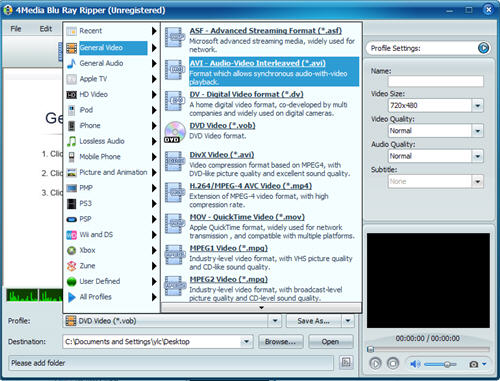This screenshot has width=500, height=381.
Task: Select the iPod category
Action: point(111,110)
